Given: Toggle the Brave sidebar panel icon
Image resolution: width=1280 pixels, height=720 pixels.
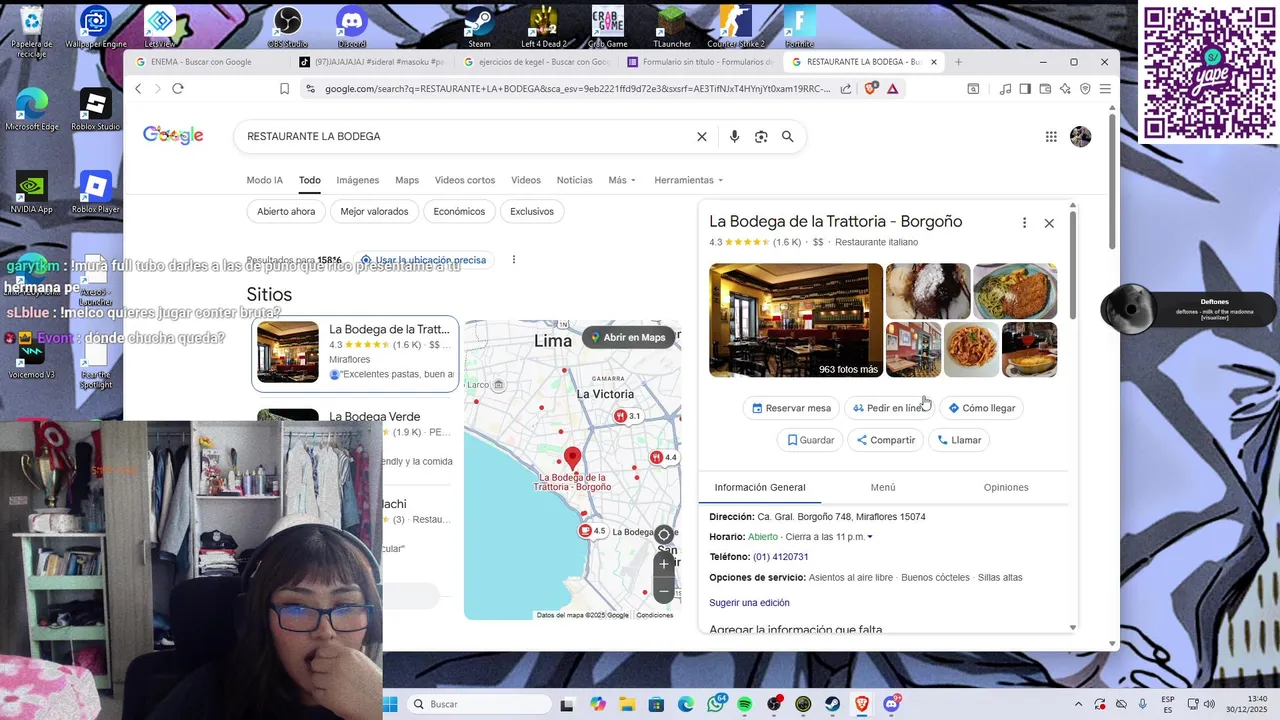Looking at the screenshot, I should point(1025,89).
